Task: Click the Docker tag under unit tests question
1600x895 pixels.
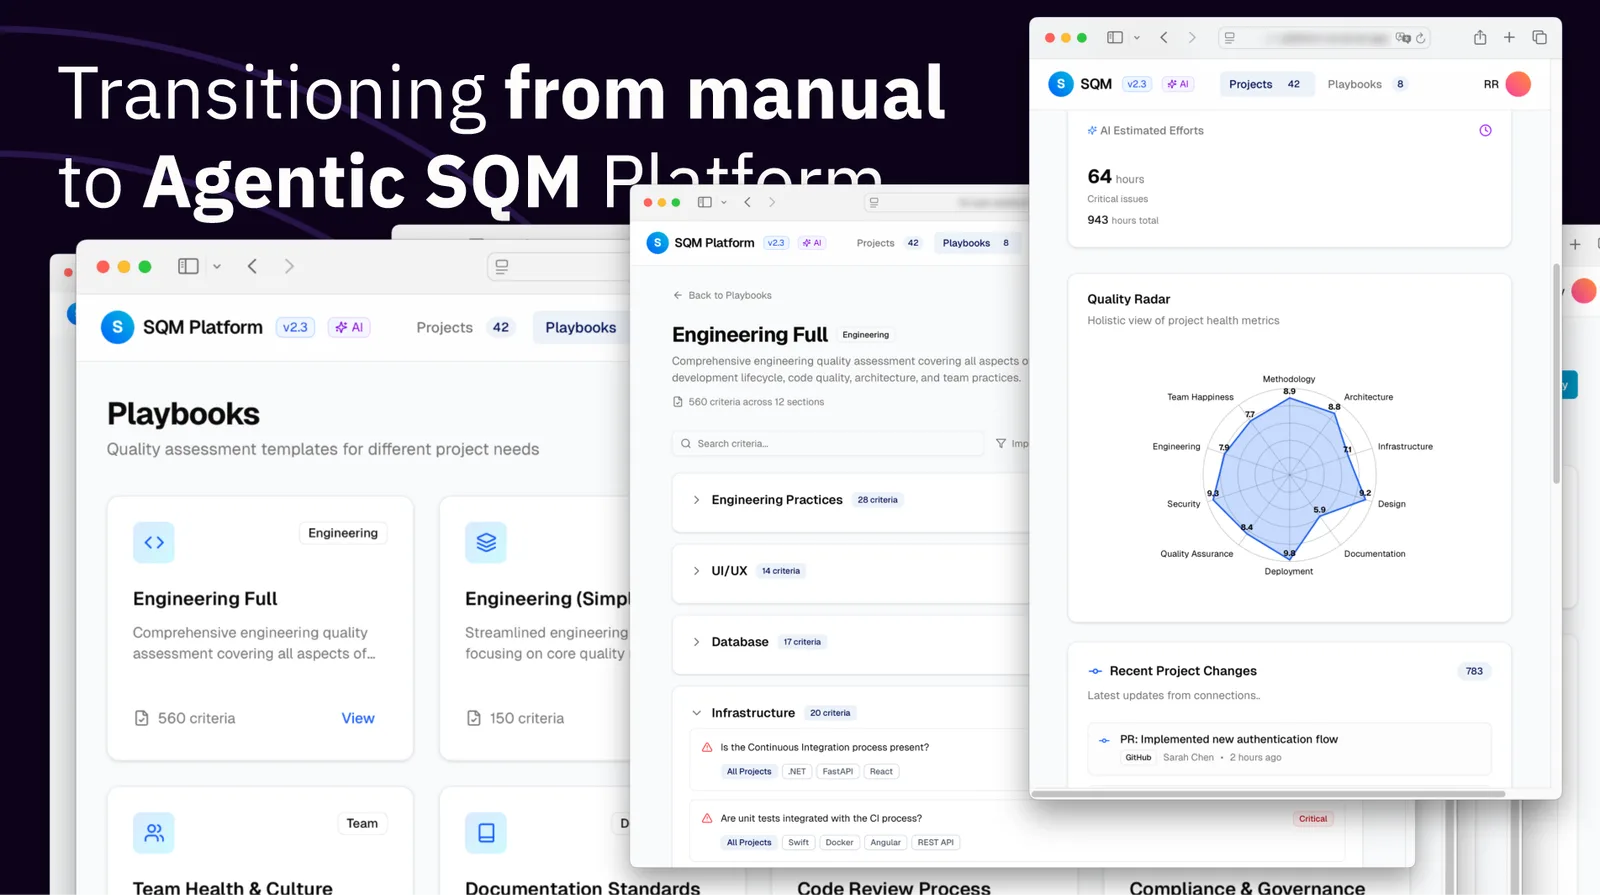Action: [x=839, y=842]
